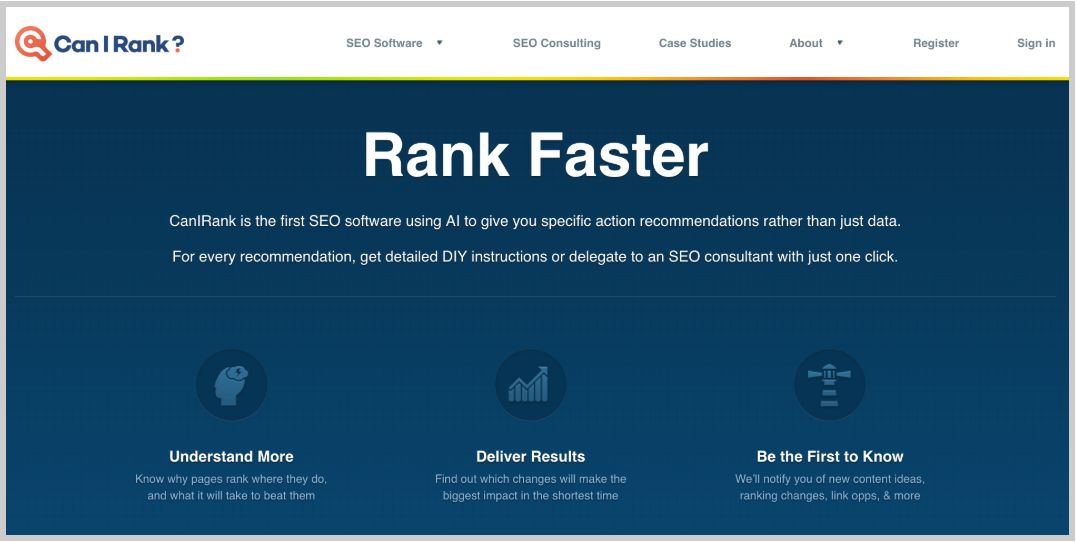The image size is (1076, 542).
Task: Click the sentence starting 'CanIRank is the first SEO software'
Action: [535, 222]
